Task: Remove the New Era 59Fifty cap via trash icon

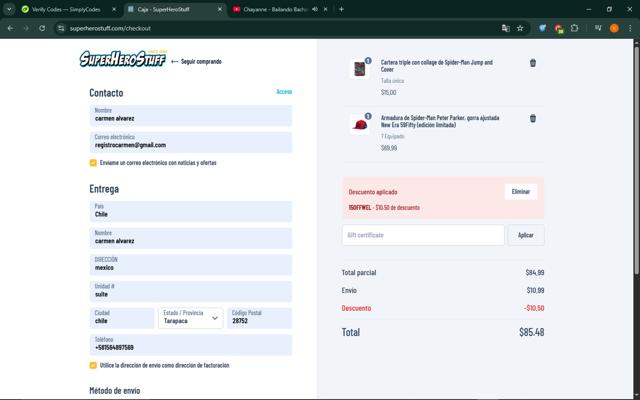Action: click(x=533, y=118)
